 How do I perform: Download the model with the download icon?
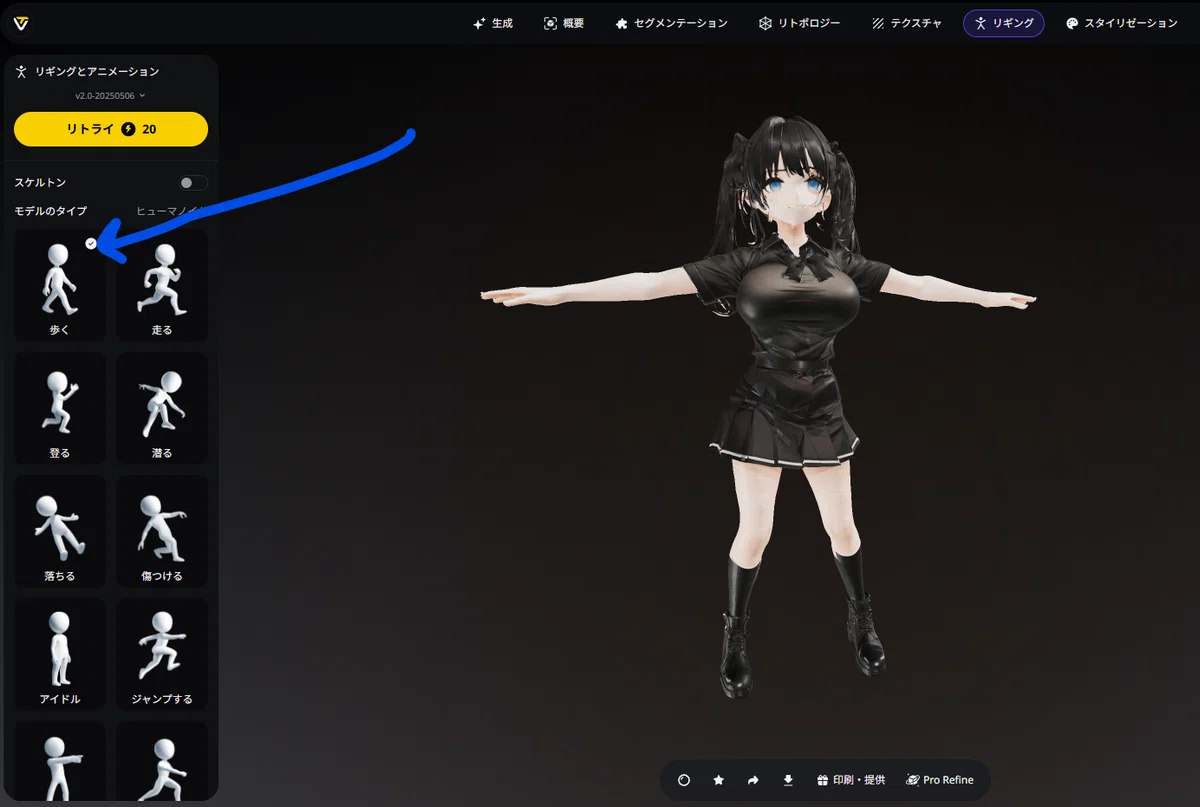pos(788,780)
